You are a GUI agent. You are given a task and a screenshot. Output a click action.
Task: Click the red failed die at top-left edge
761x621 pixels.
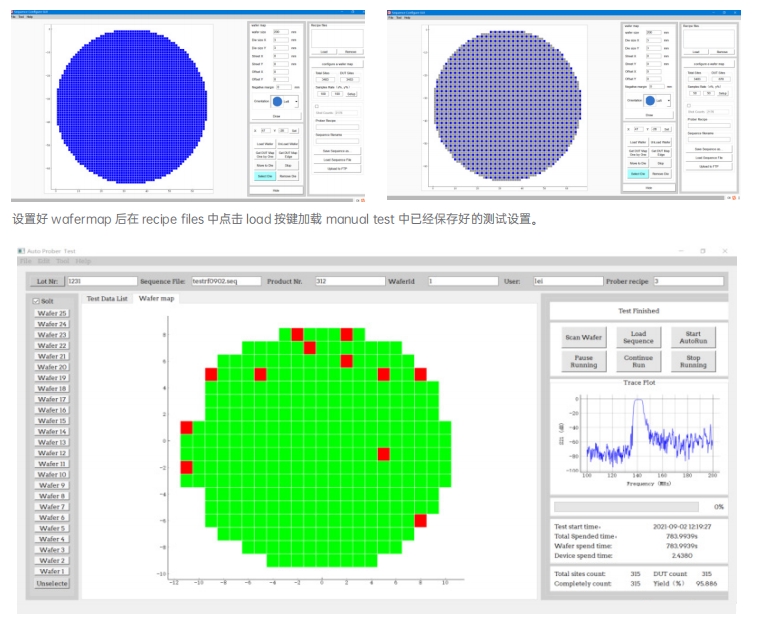click(211, 374)
